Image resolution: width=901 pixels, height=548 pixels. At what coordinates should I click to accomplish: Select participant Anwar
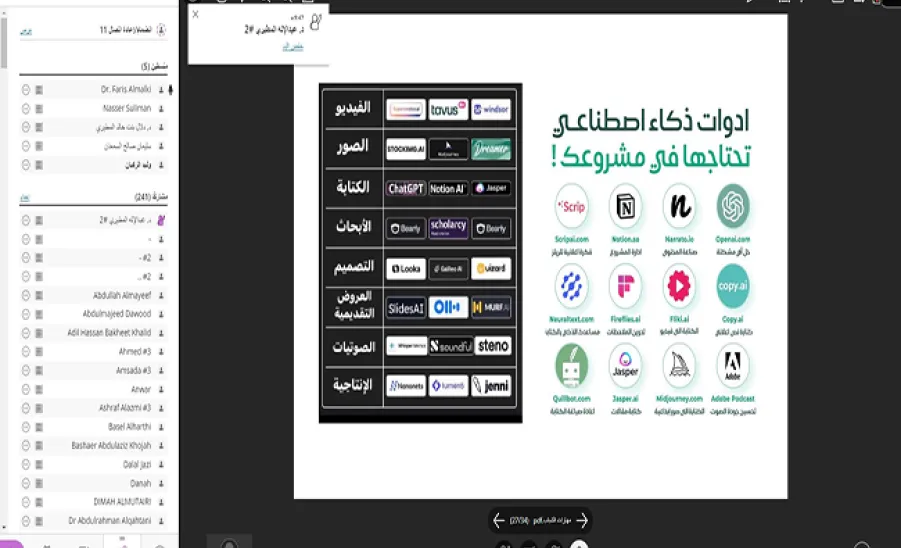point(141,389)
